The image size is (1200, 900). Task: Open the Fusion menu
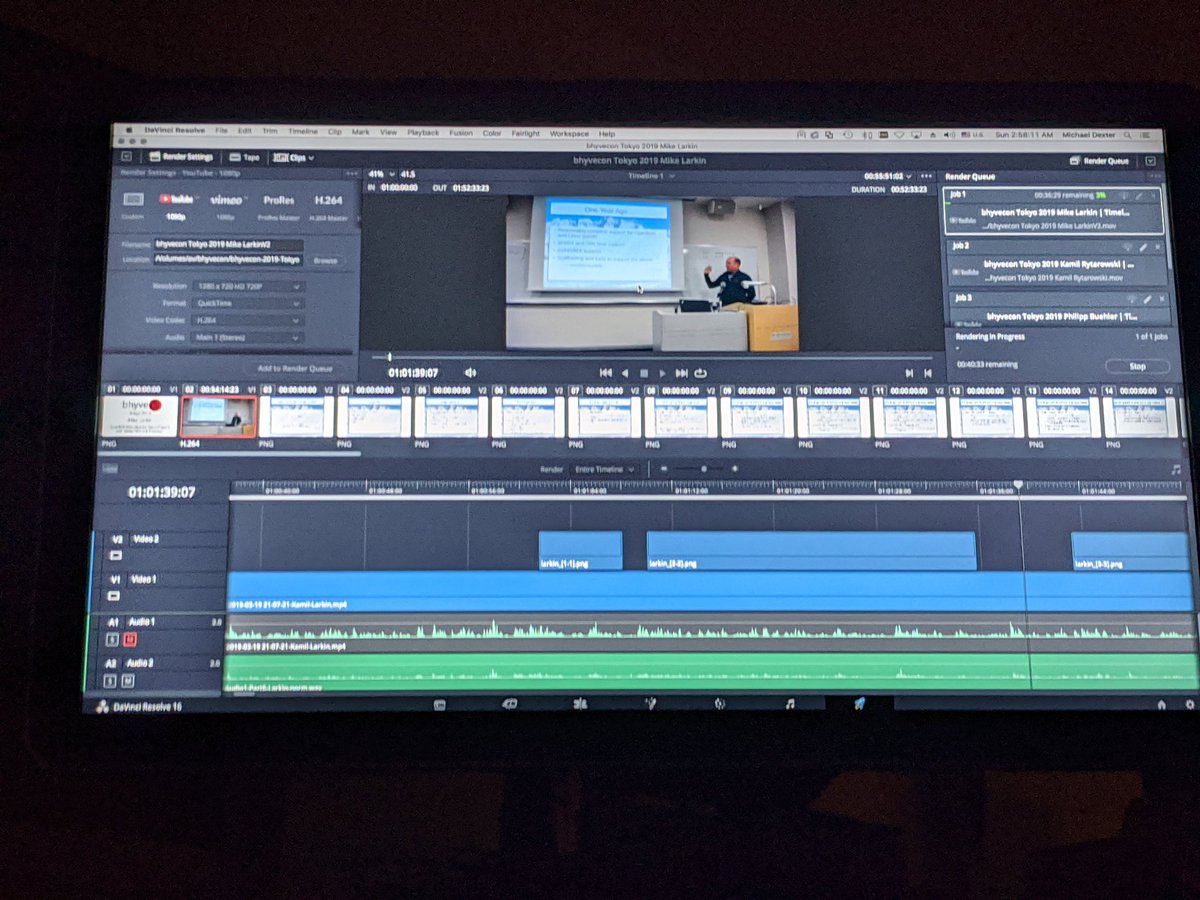pyautogui.click(x=461, y=132)
